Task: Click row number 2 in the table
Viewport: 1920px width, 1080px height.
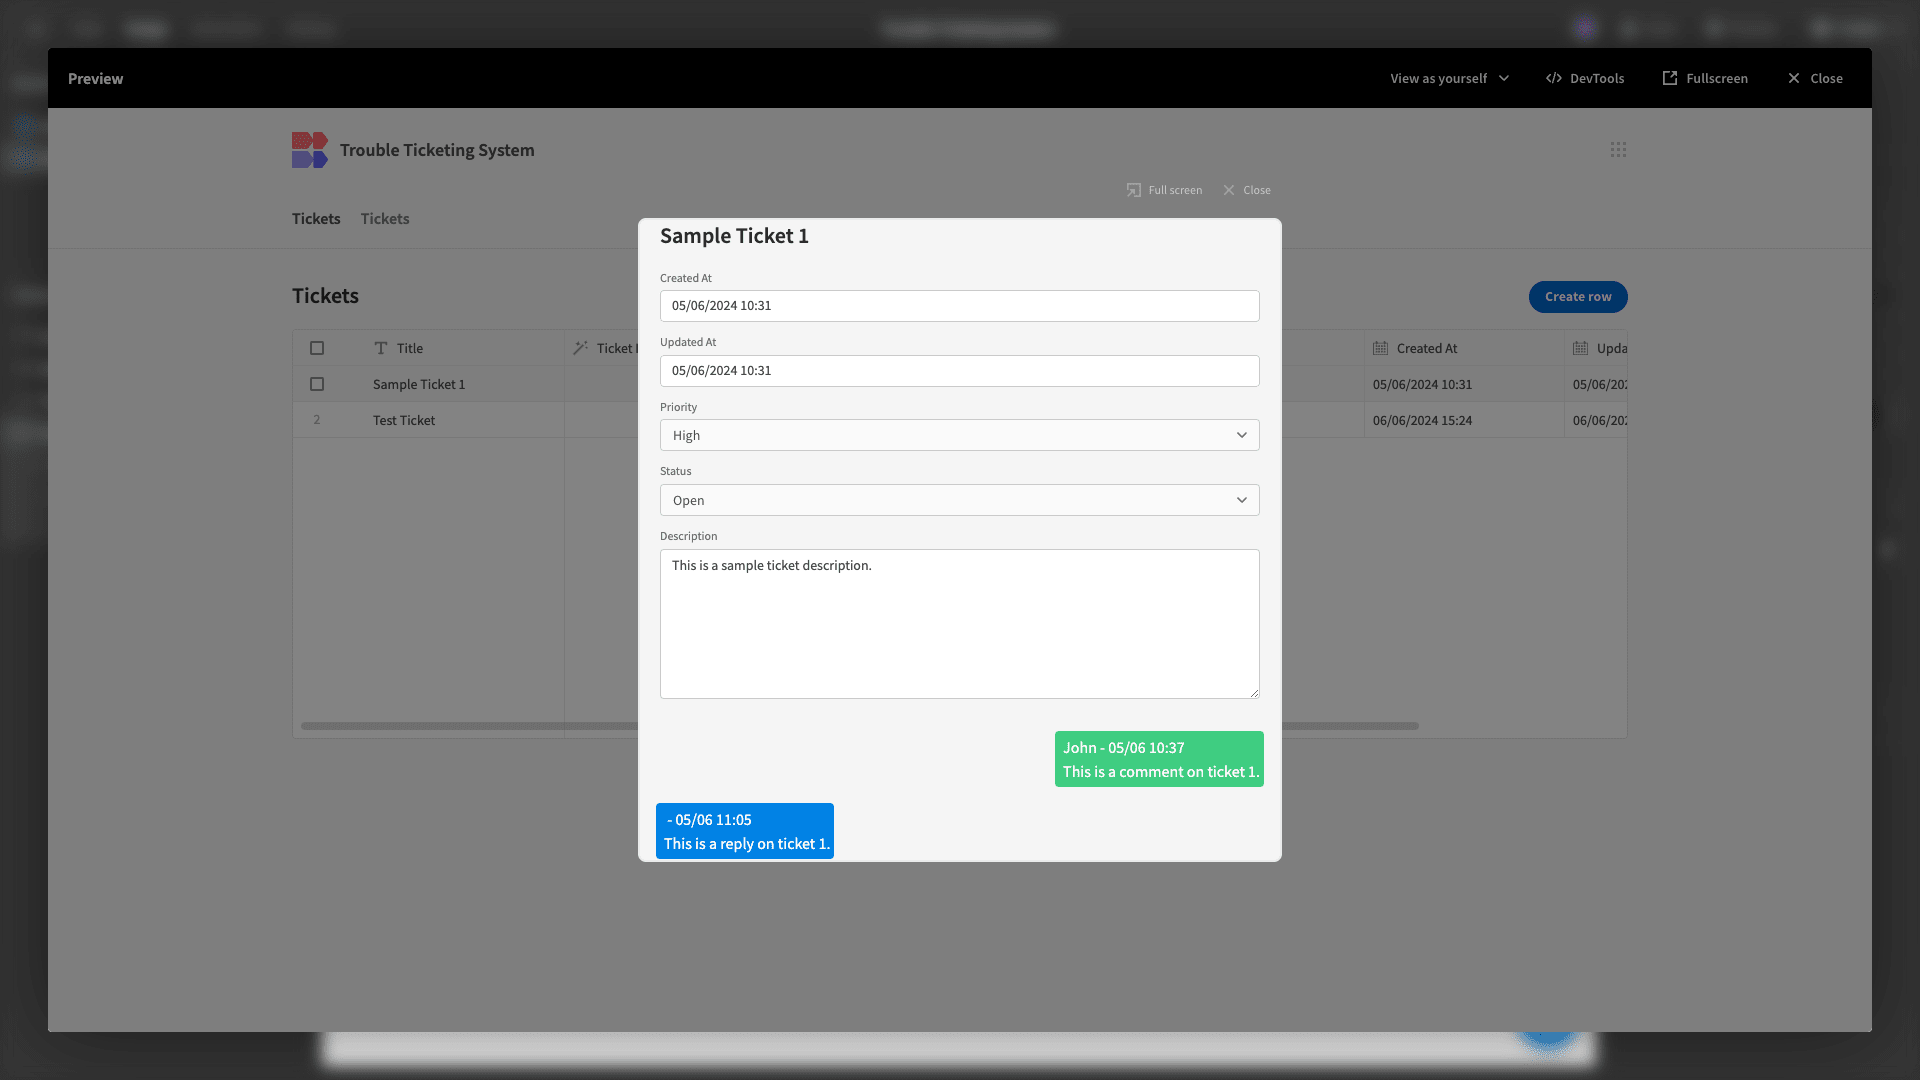Action: (x=317, y=420)
